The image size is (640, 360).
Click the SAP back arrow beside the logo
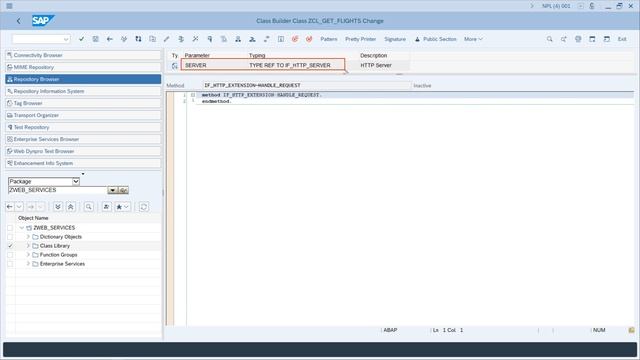pyautogui.click(x=18, y=21)
